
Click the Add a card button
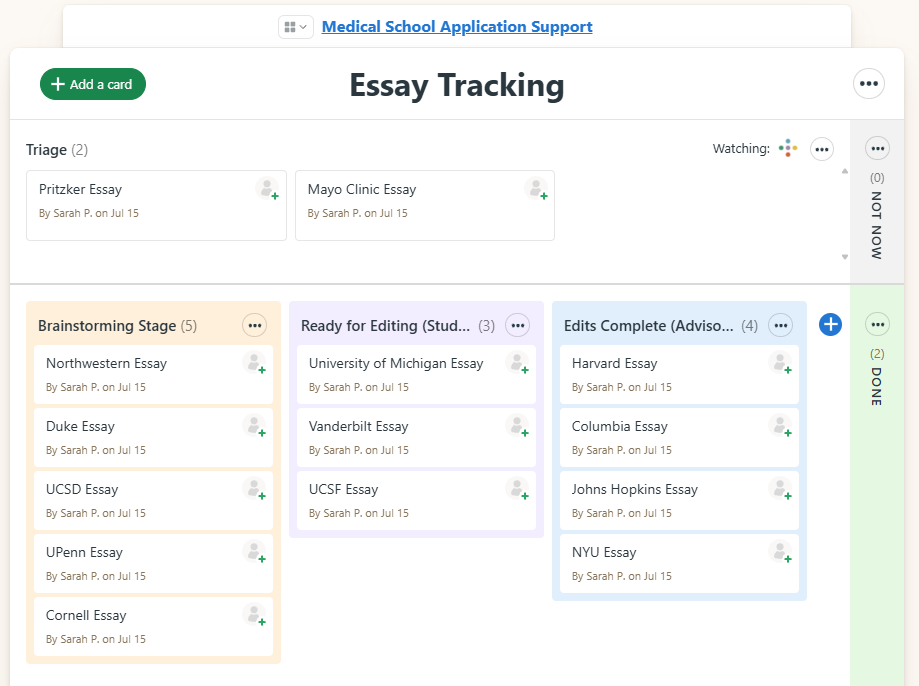93,84
